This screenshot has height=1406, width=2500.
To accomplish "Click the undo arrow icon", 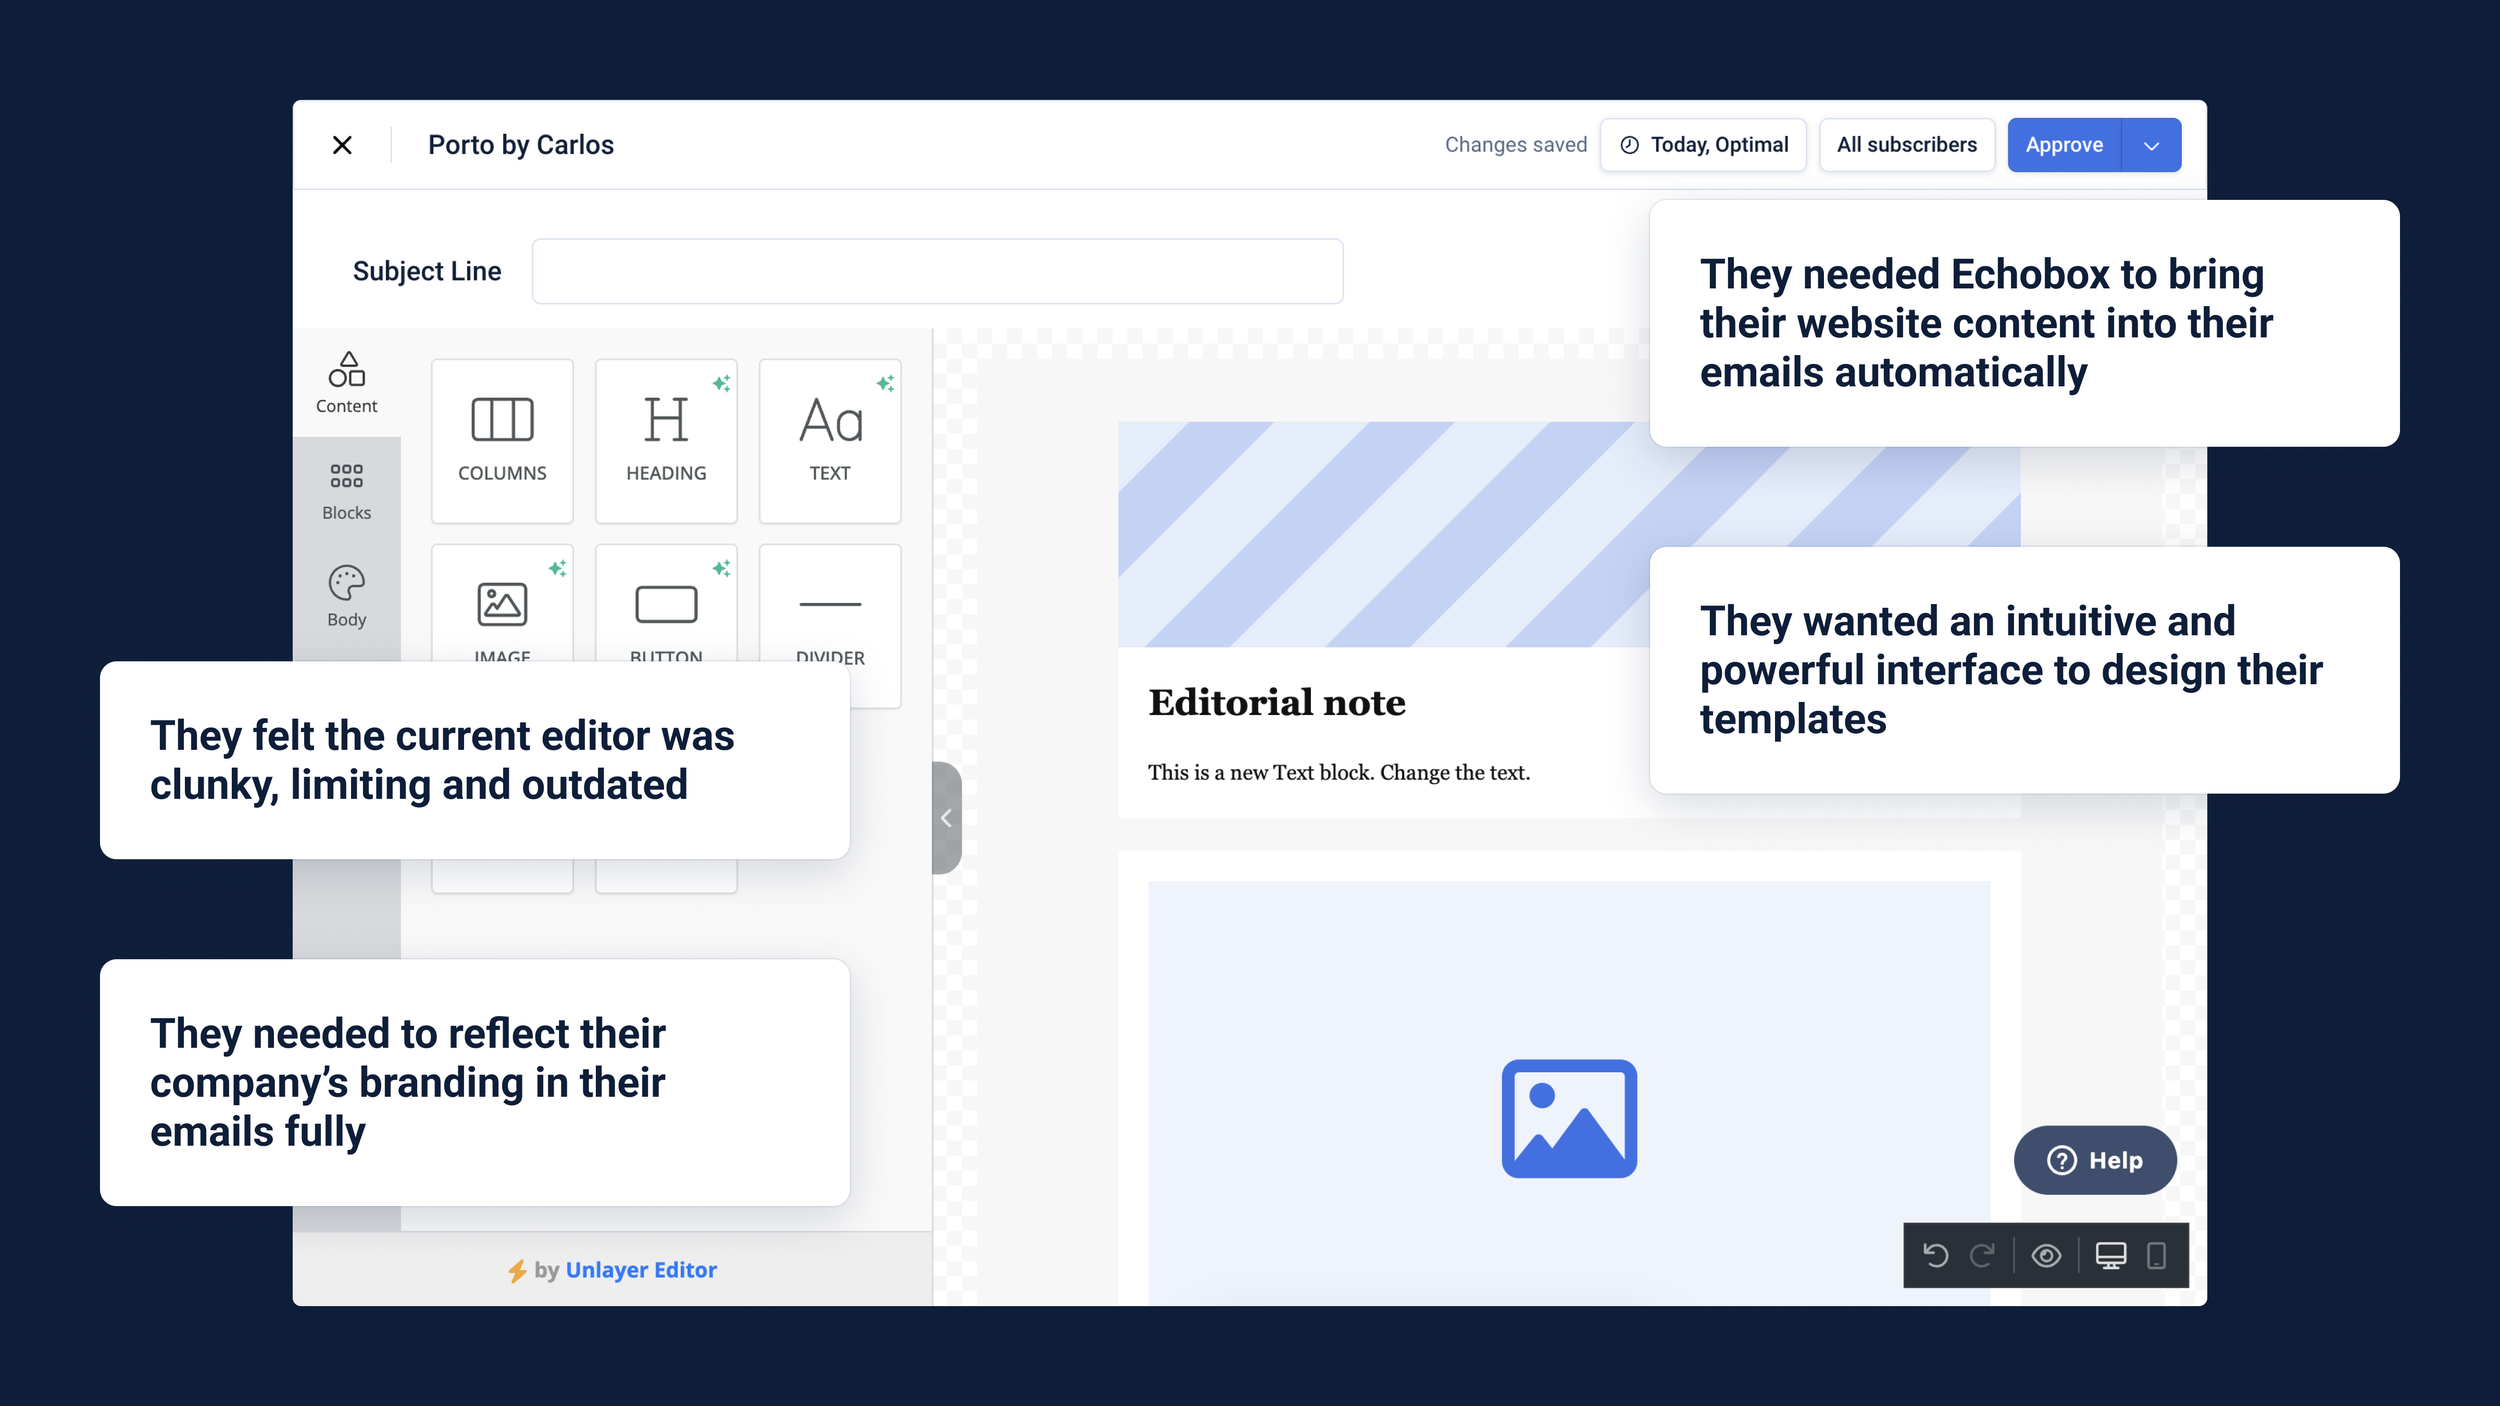I will coord(1936,1255).
